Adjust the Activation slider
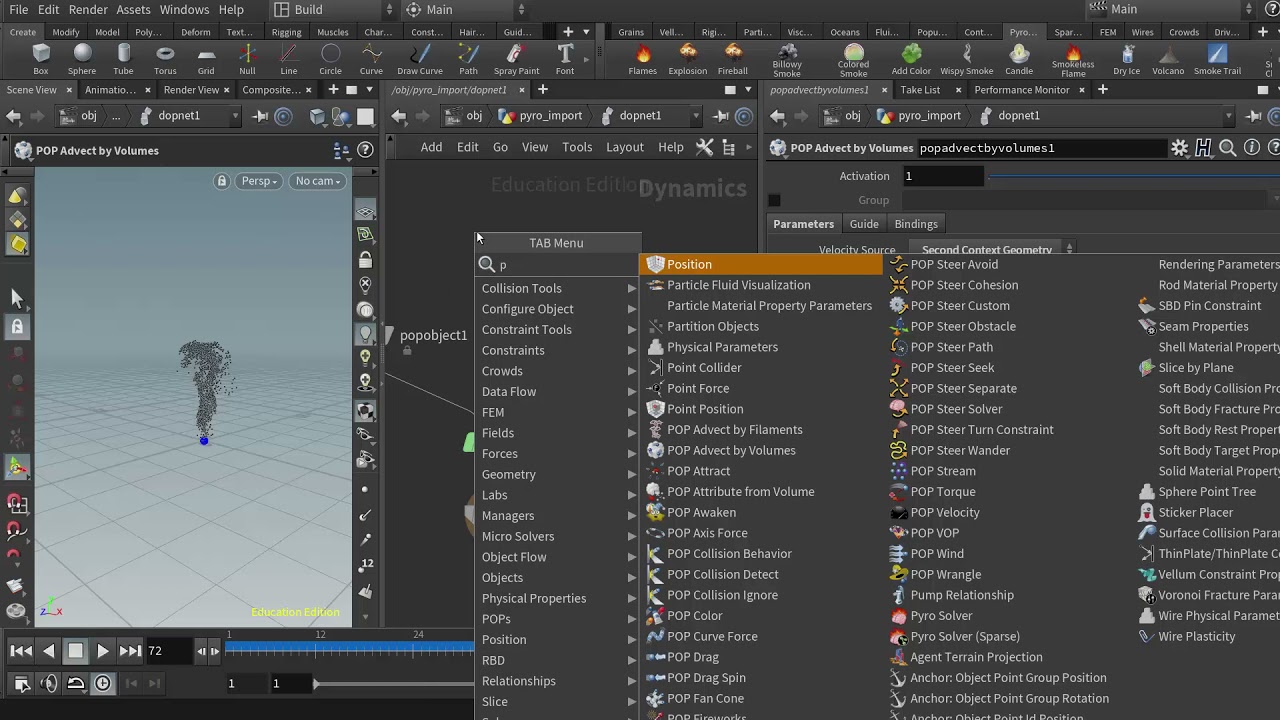 1134,176
